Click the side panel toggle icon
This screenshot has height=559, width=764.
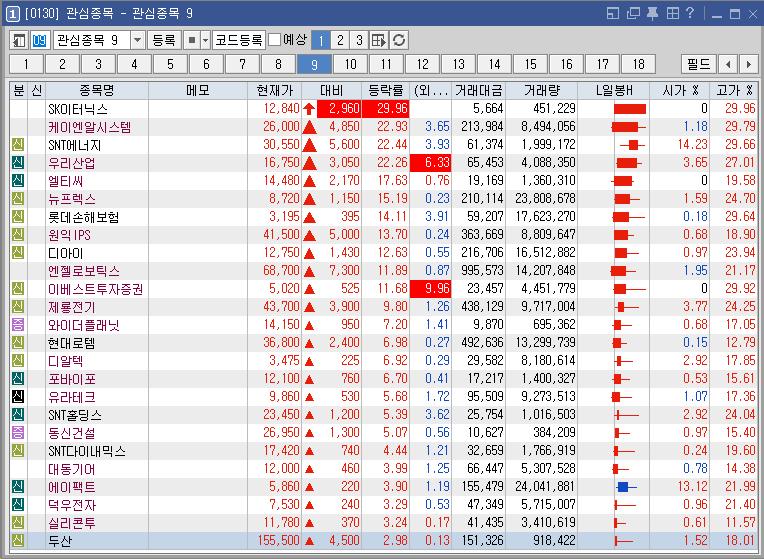click(19, 40)
